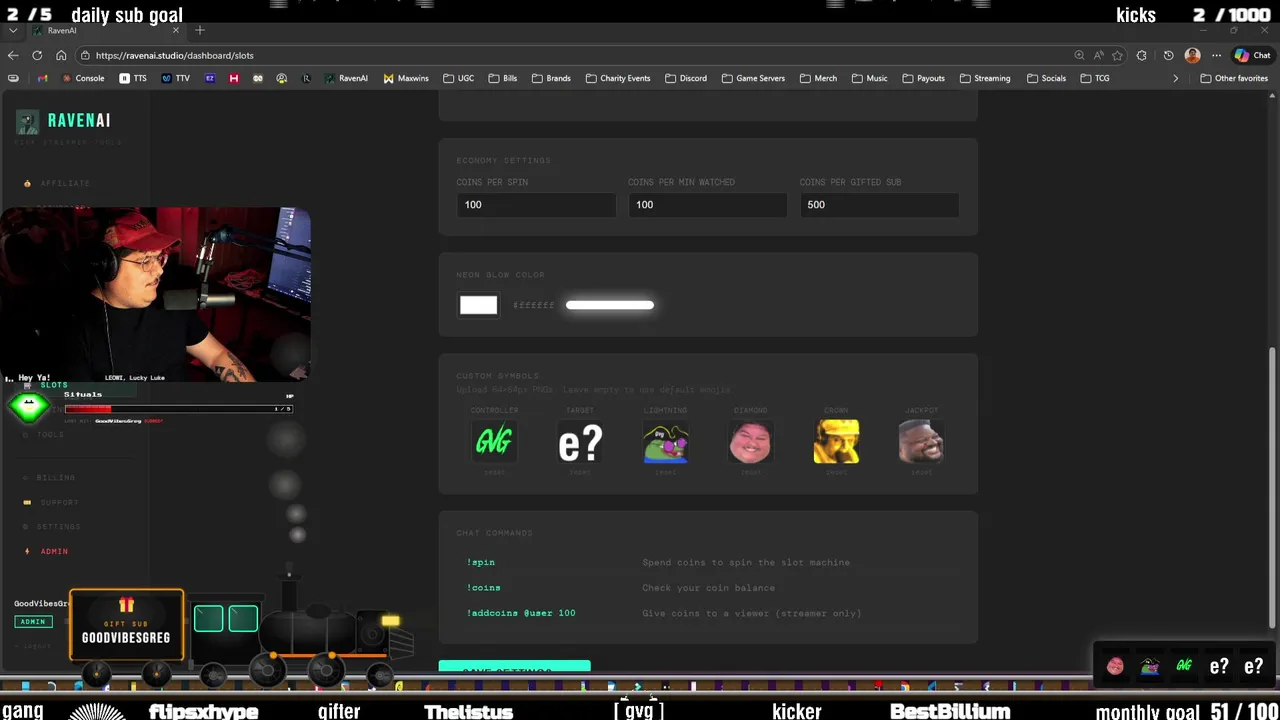Image resolution: width=1280 pixels, height=720 pixels.
Task: Expand the Socials bookmarks folder
Action: 1046,78
